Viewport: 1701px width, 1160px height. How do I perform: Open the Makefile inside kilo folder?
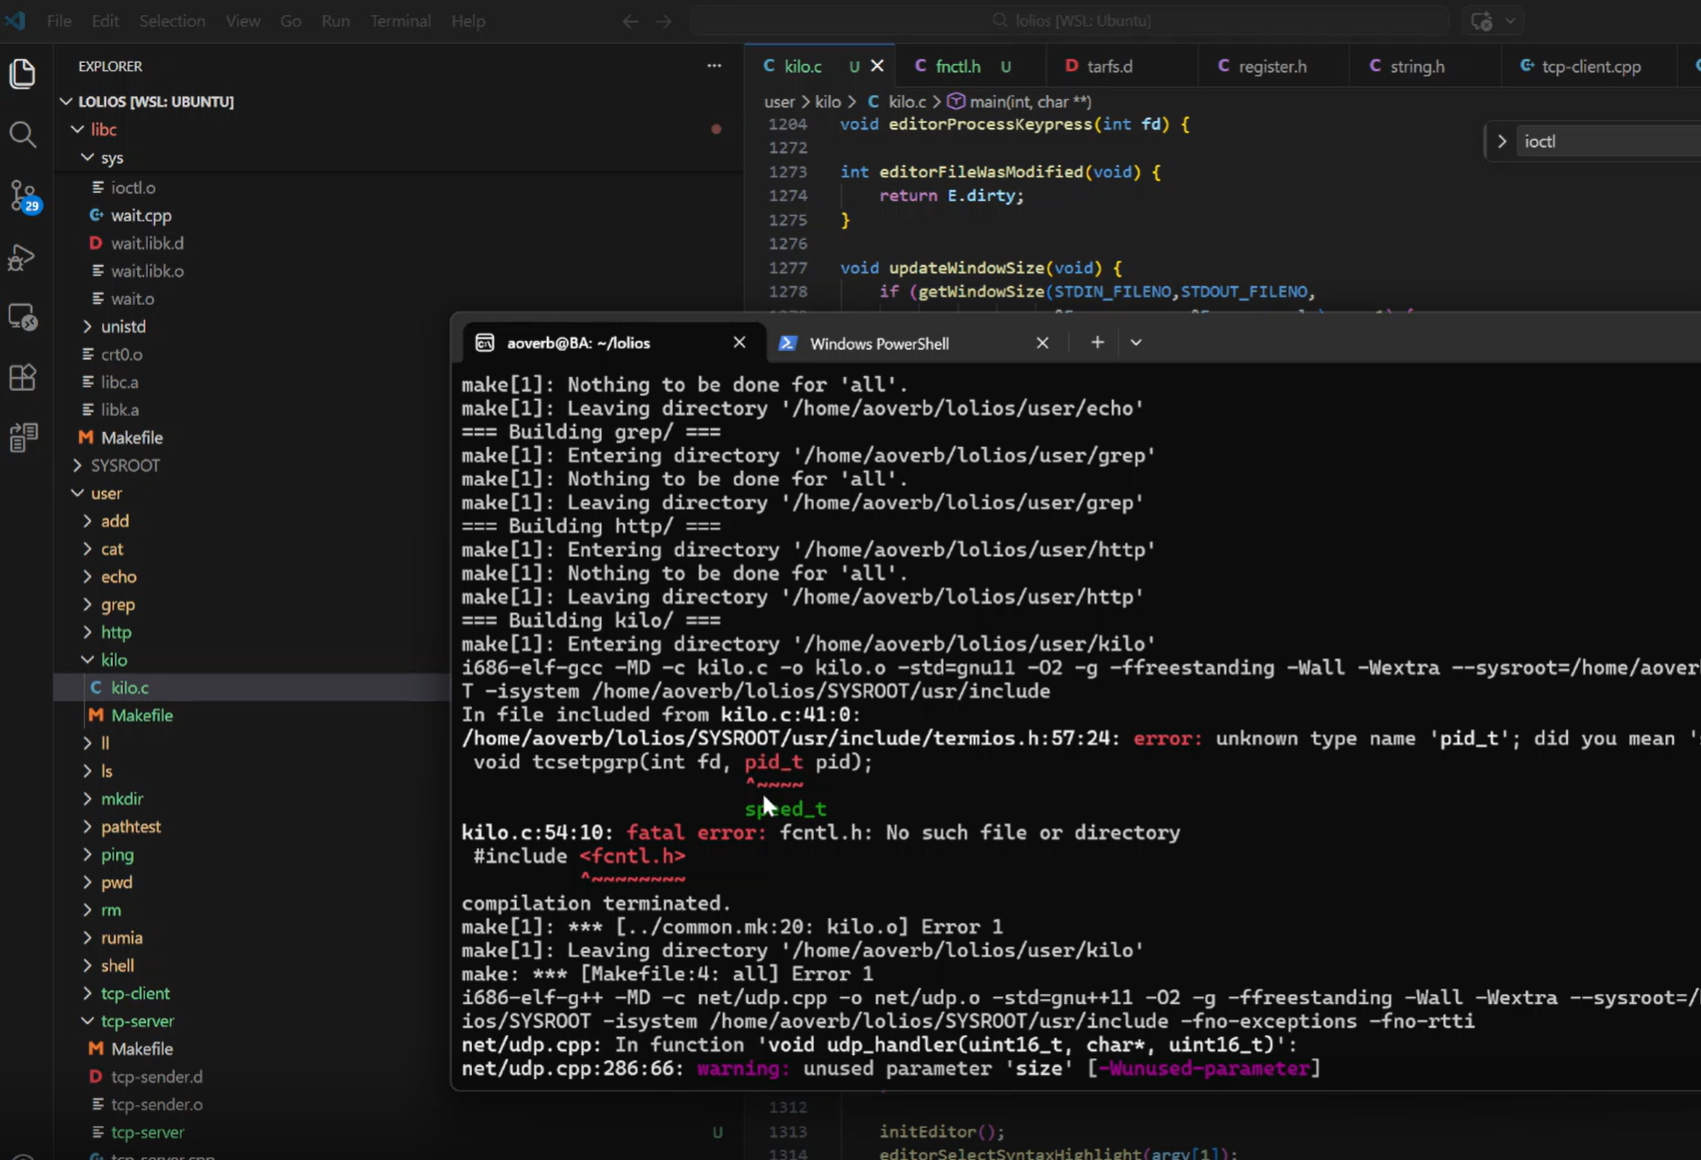point(142,716)
